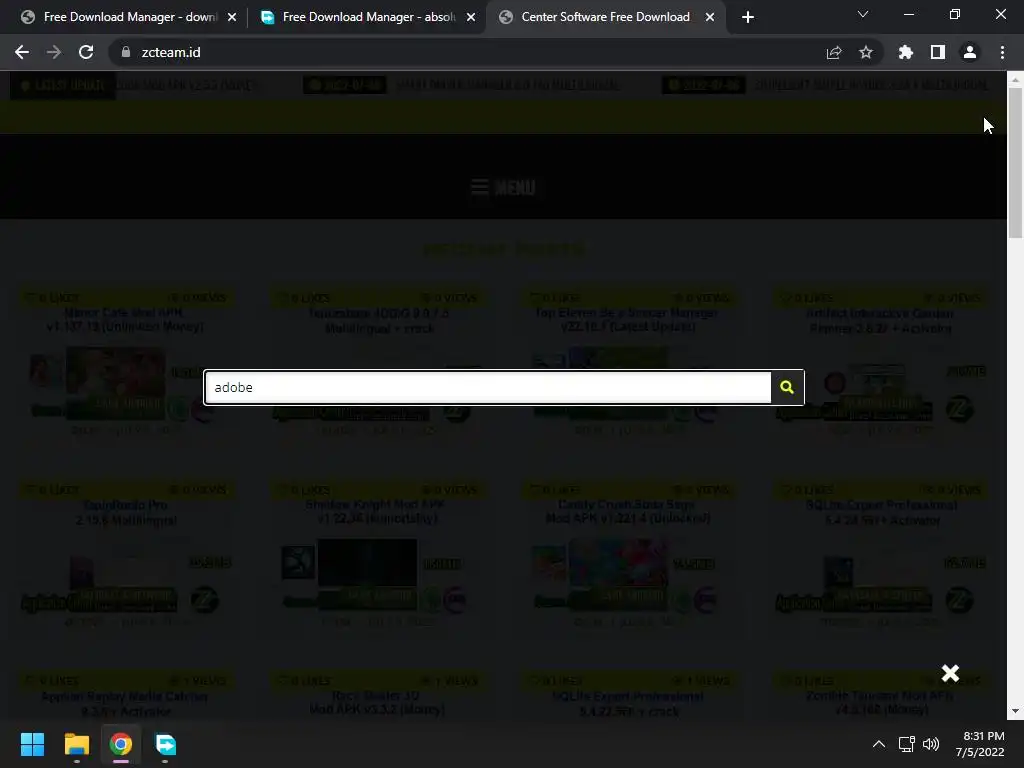Screen dimensions: 1024x768
Task: Click the scrollbar up arrow
Action: click(1015, 80)
